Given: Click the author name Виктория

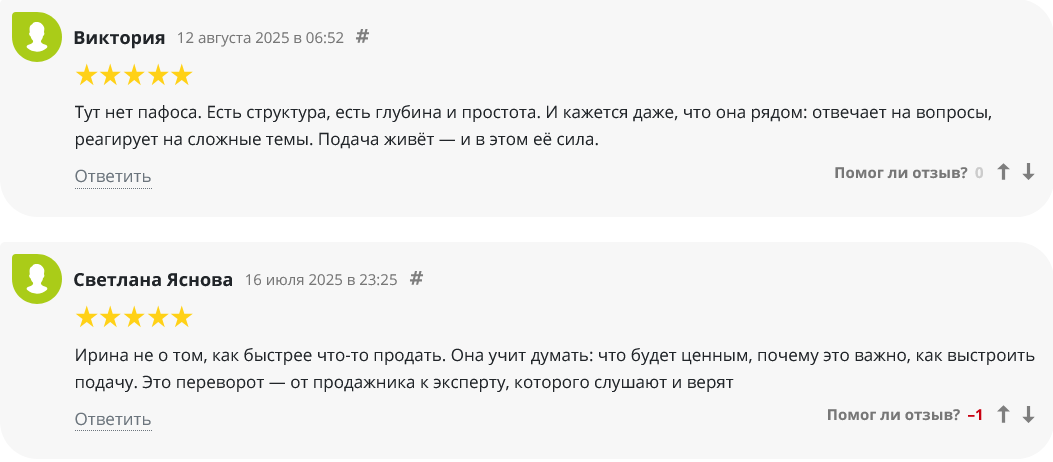Looking at the screenshot, I should [x=119, y=38].
